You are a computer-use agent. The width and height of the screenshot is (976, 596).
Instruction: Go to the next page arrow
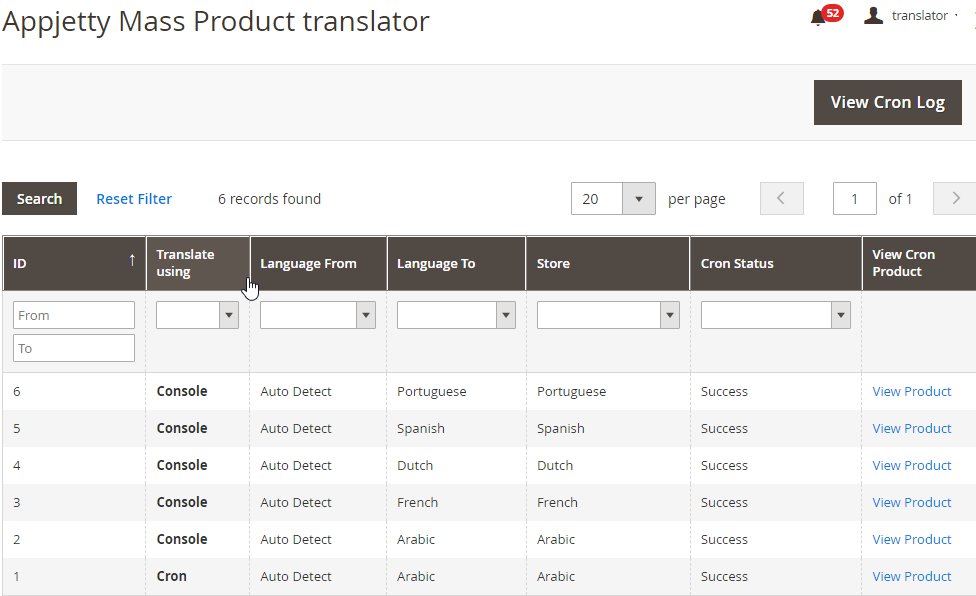[955, 198]
